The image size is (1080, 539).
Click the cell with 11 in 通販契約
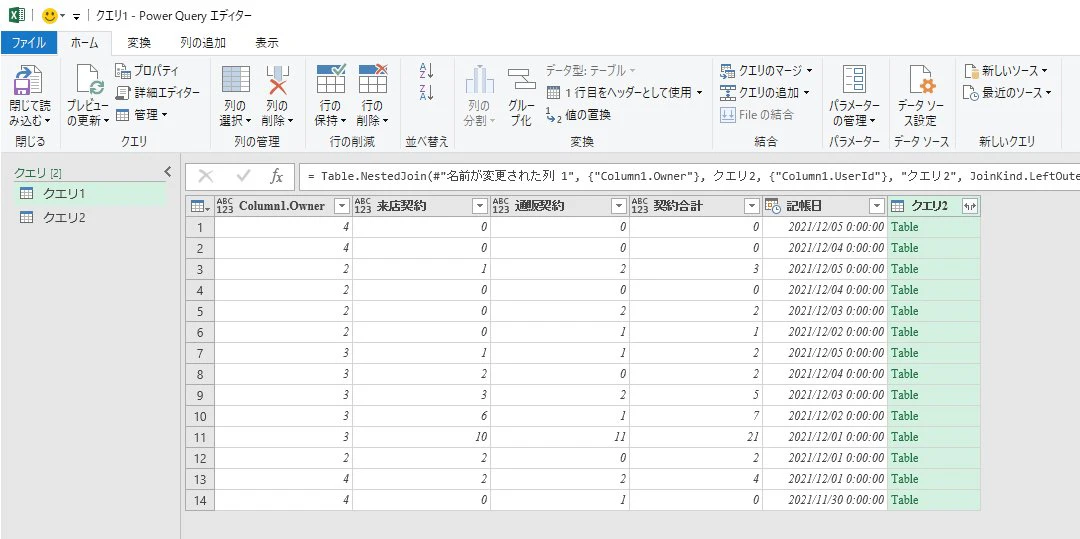coord(560,436)
